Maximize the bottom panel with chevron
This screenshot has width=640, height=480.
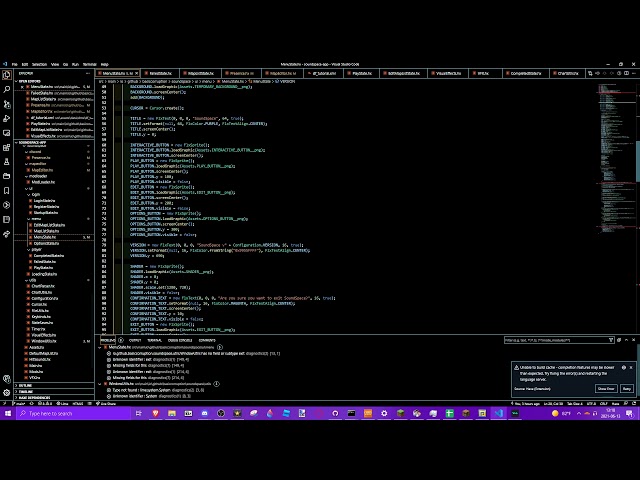point(626,340)
